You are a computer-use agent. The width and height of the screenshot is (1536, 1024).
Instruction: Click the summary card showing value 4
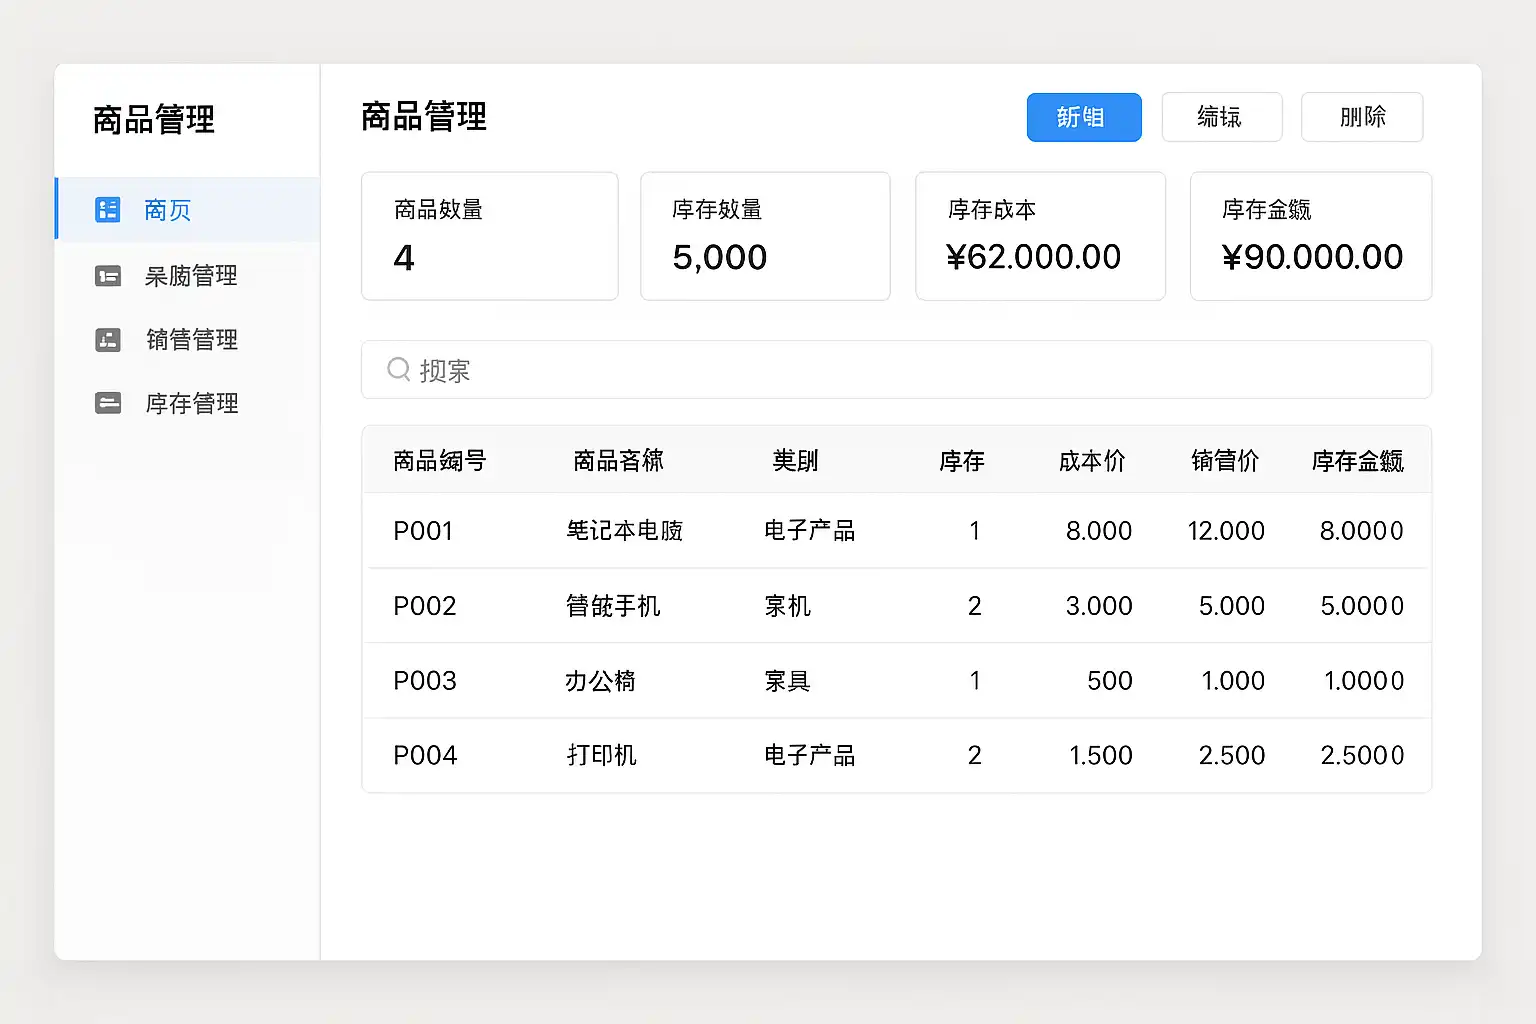pos(489,236)
